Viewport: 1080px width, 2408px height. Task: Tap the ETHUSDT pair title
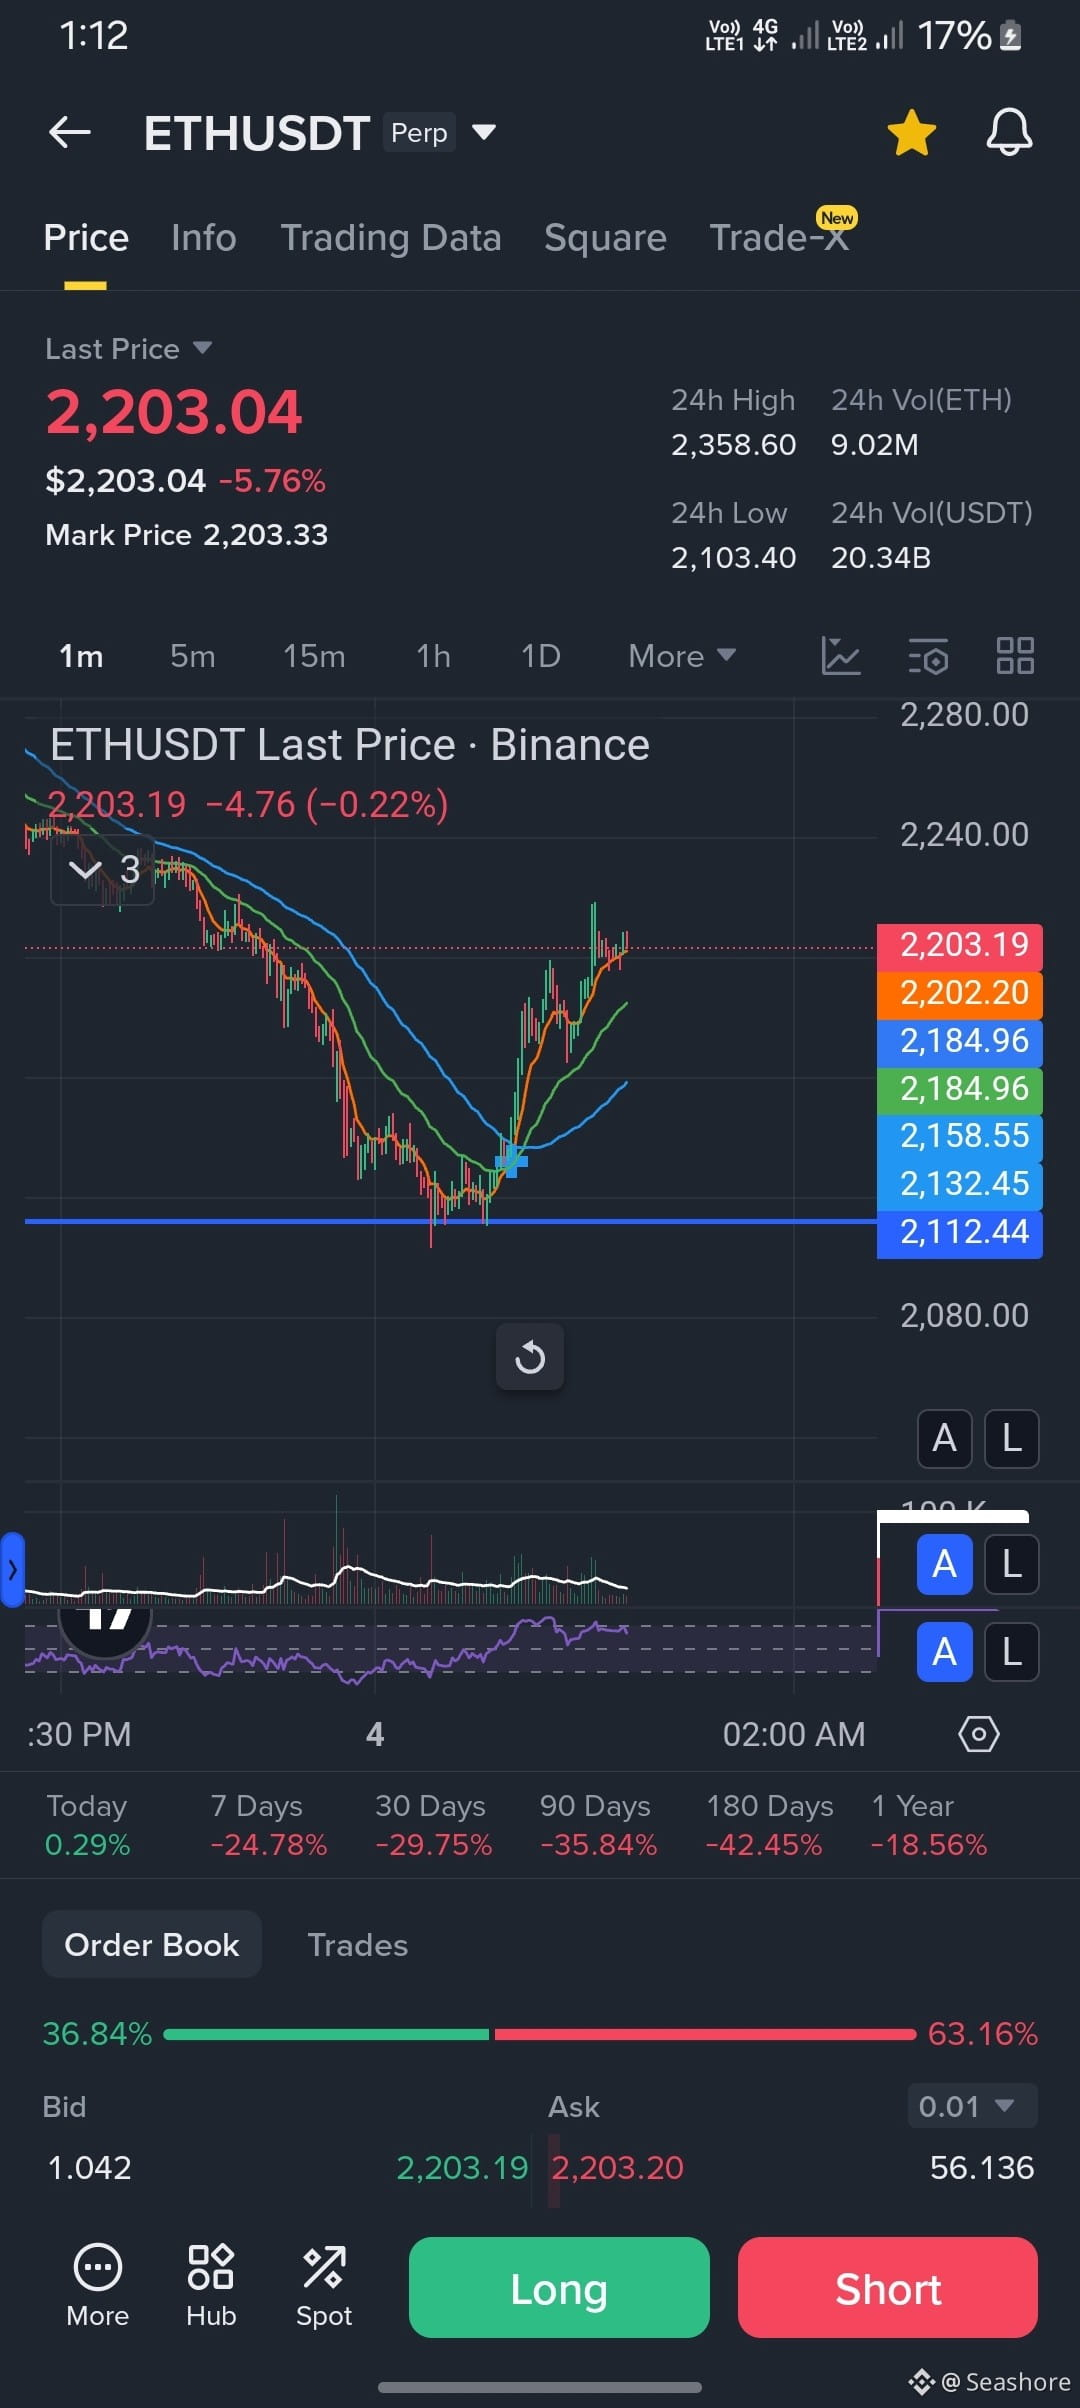click(257, 133)
